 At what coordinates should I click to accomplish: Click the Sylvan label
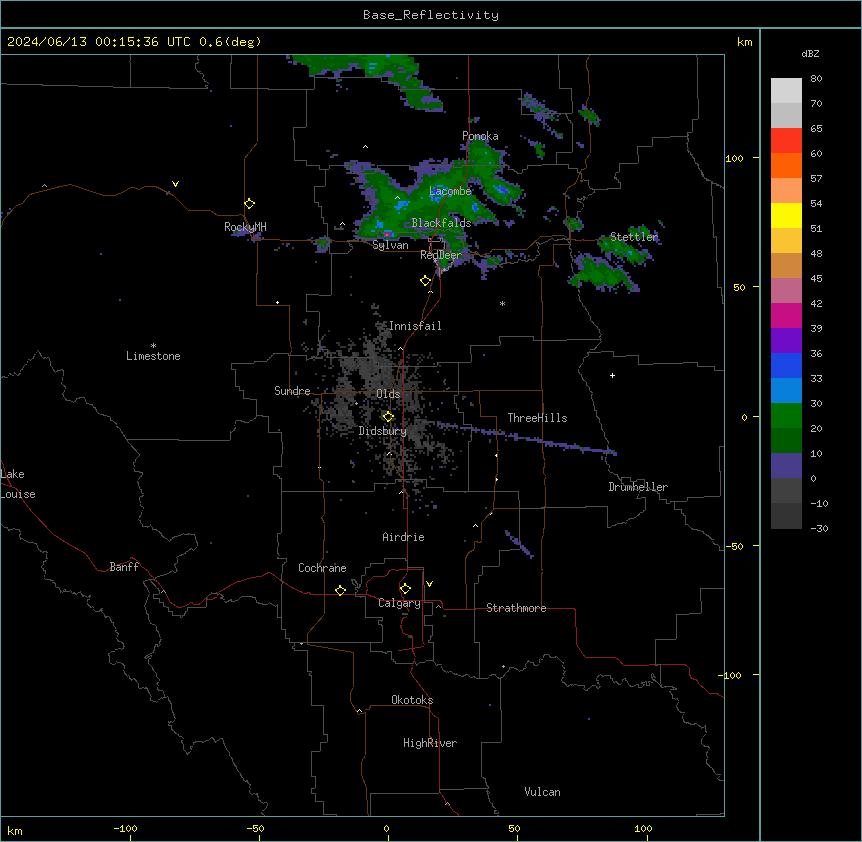(390, 245)
